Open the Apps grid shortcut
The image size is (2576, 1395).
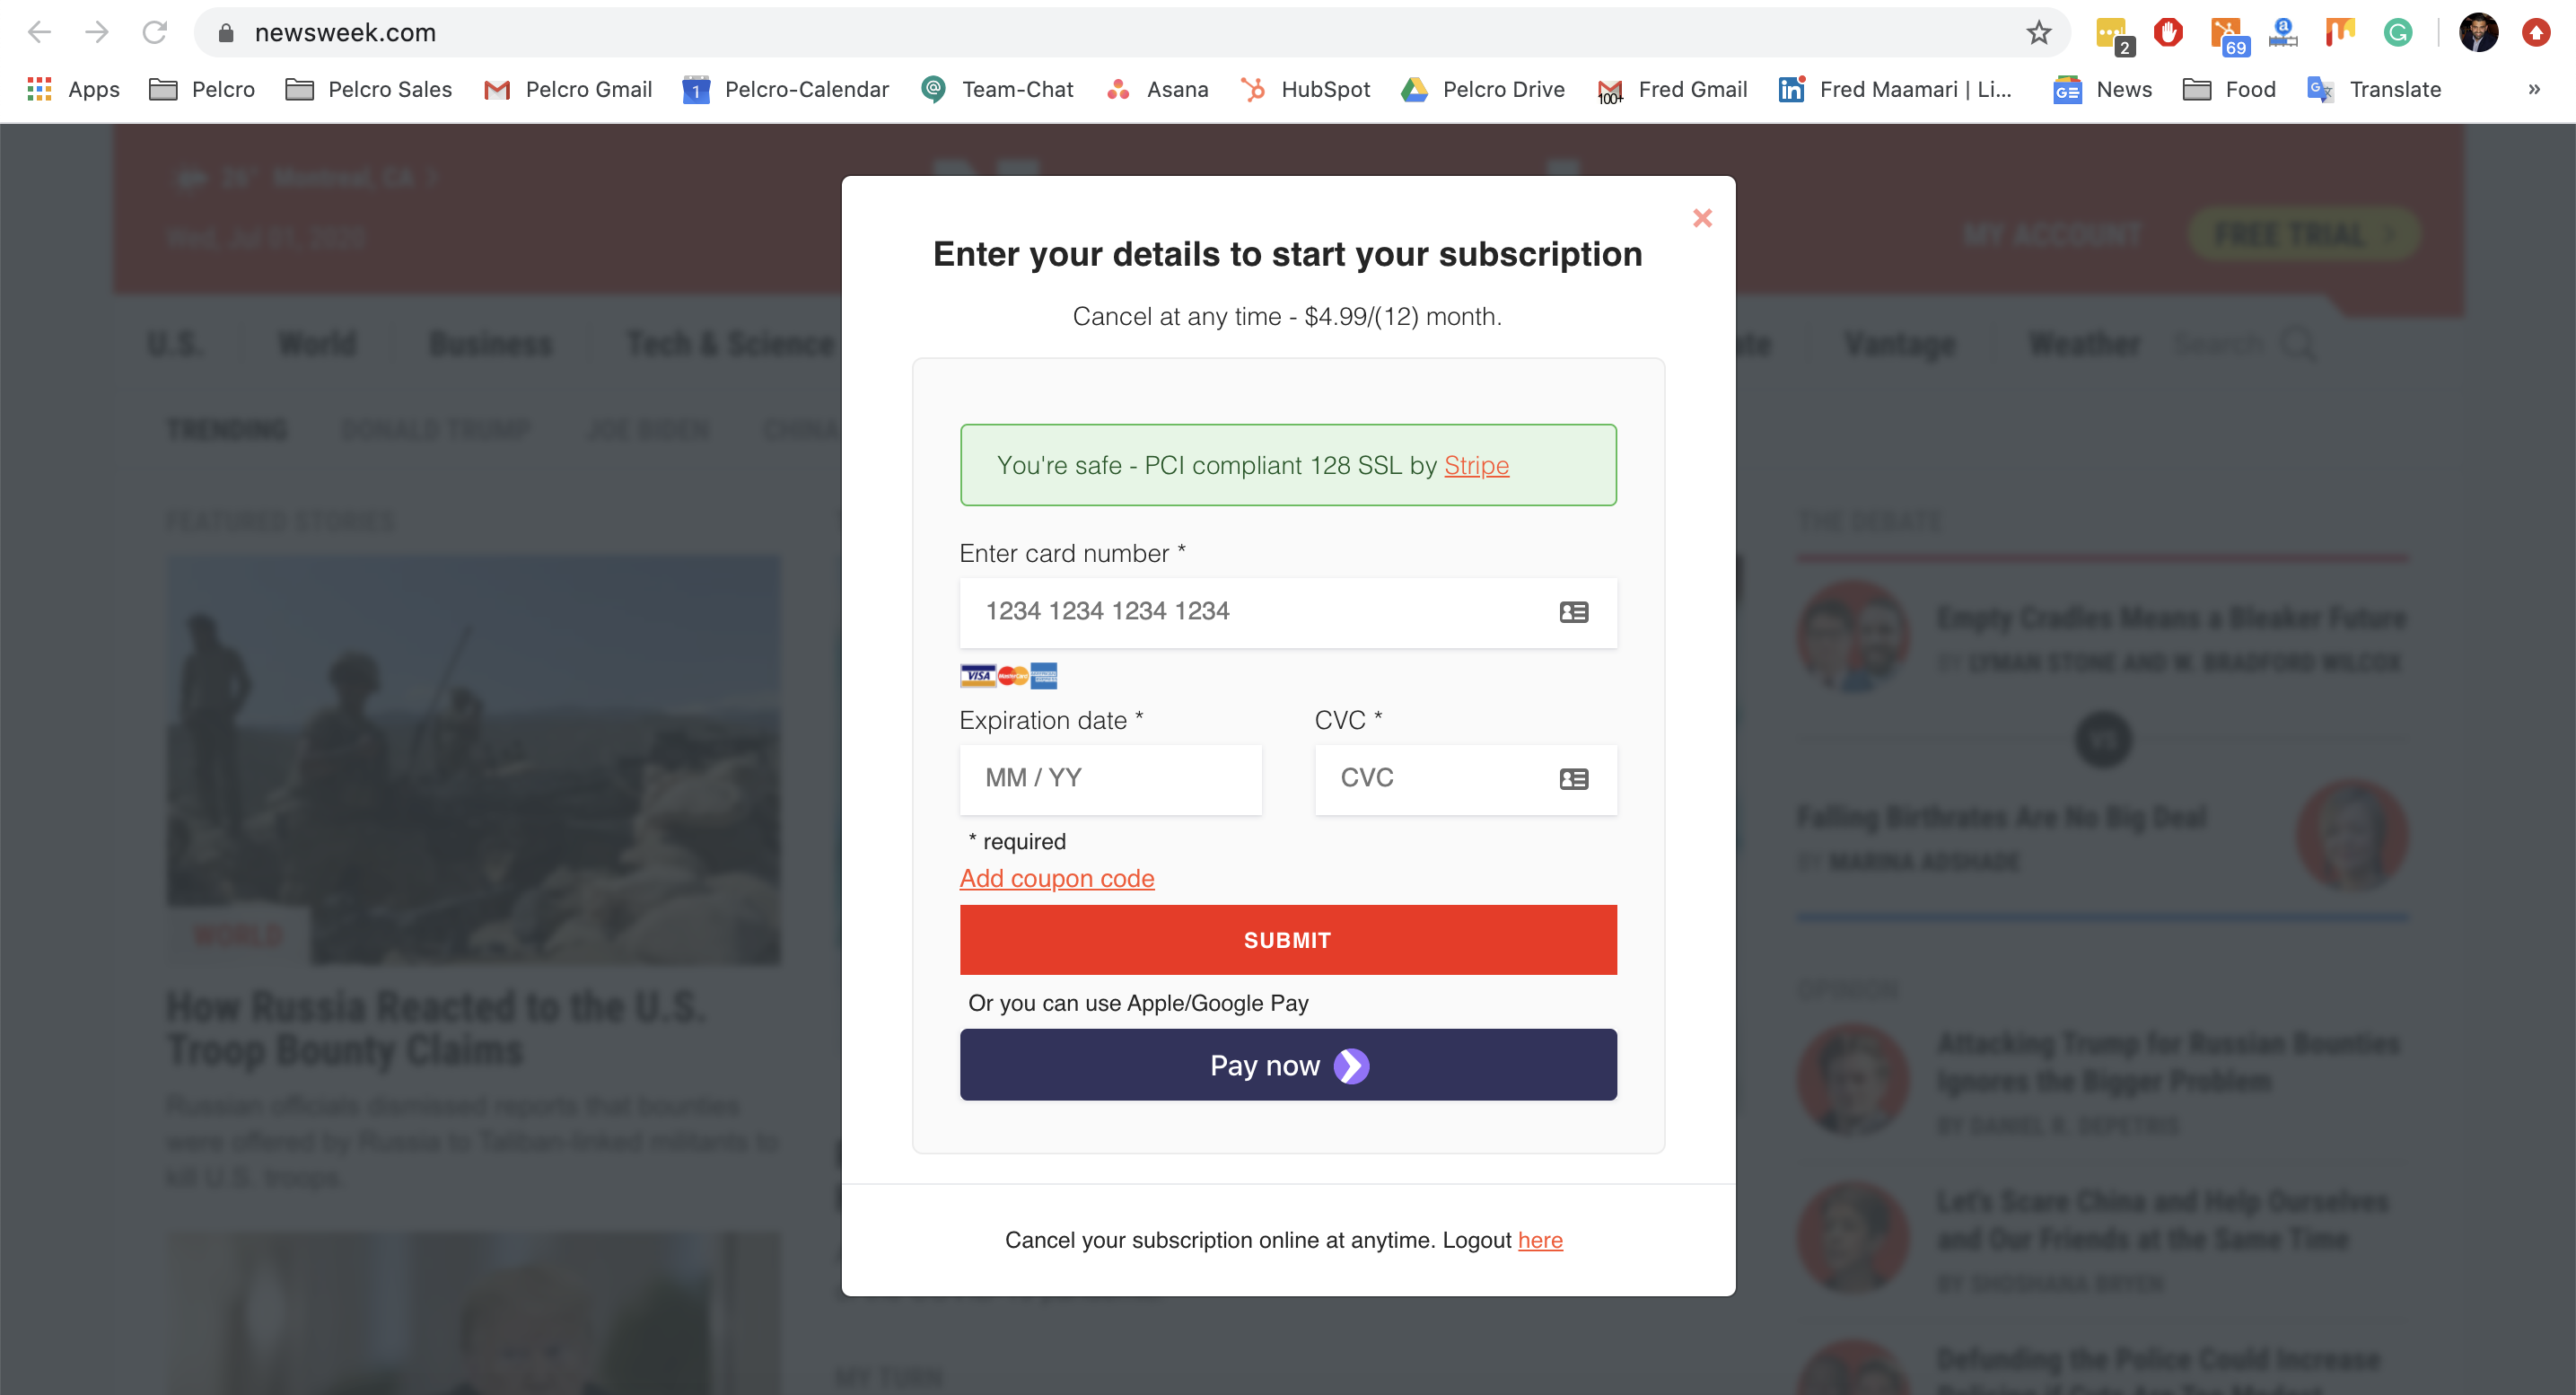[73, 90]
